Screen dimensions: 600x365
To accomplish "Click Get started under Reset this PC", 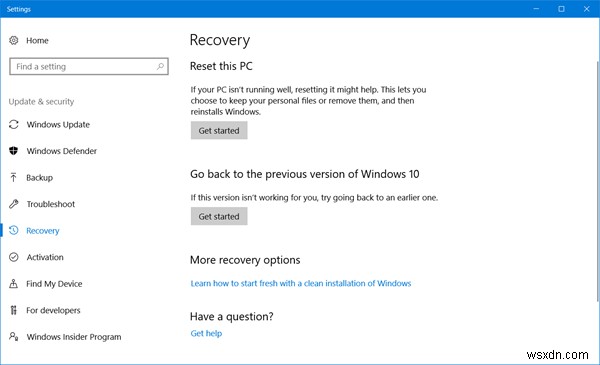I will [x=219, y=130].
